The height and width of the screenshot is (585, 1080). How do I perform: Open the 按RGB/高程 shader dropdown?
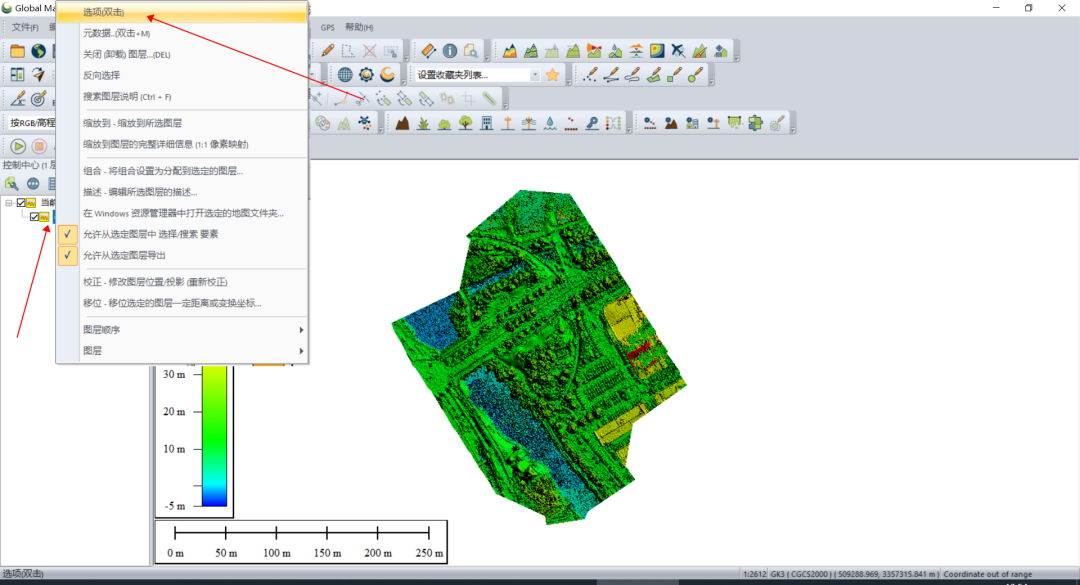click(x=32, y=123)
